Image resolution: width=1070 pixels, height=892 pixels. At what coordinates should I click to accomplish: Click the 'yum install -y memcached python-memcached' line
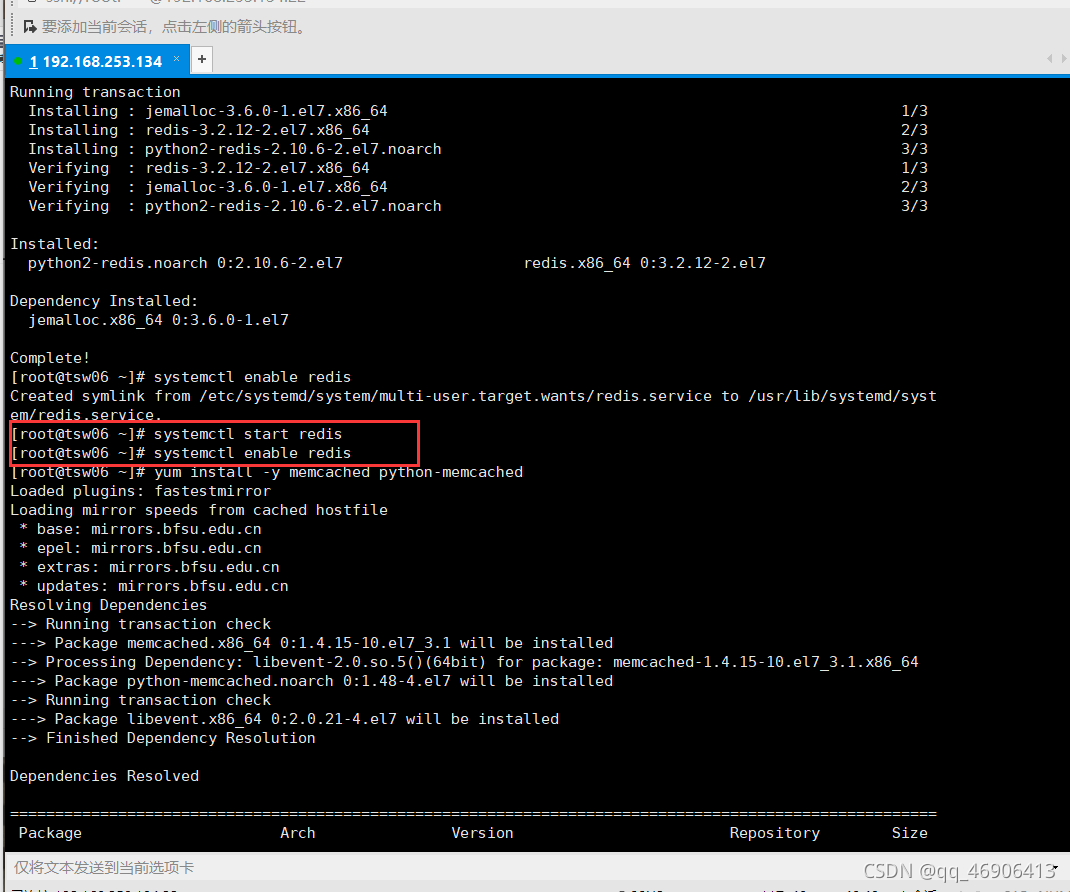(x=267, y=472)
